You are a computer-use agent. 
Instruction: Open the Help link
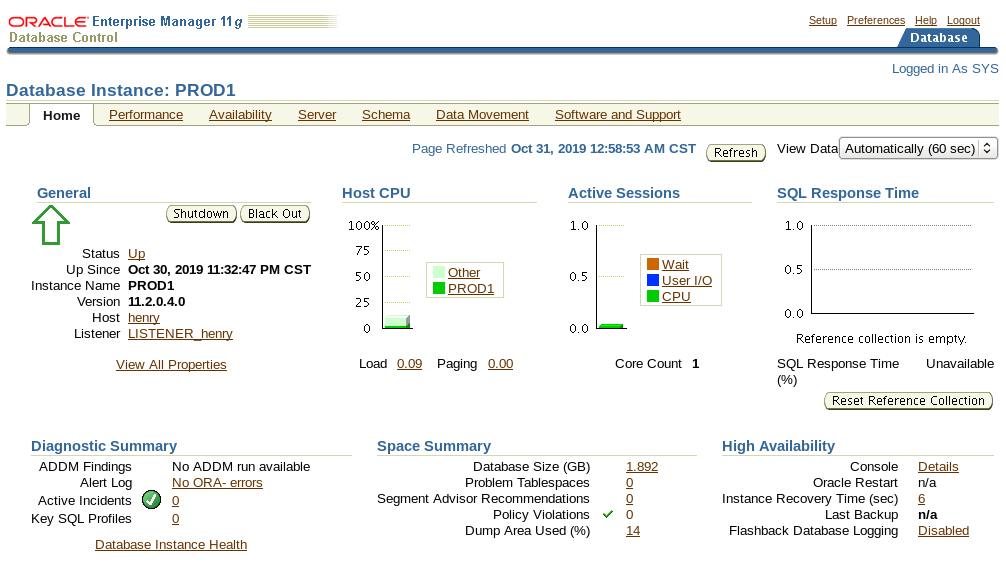(x=926, y=20)
